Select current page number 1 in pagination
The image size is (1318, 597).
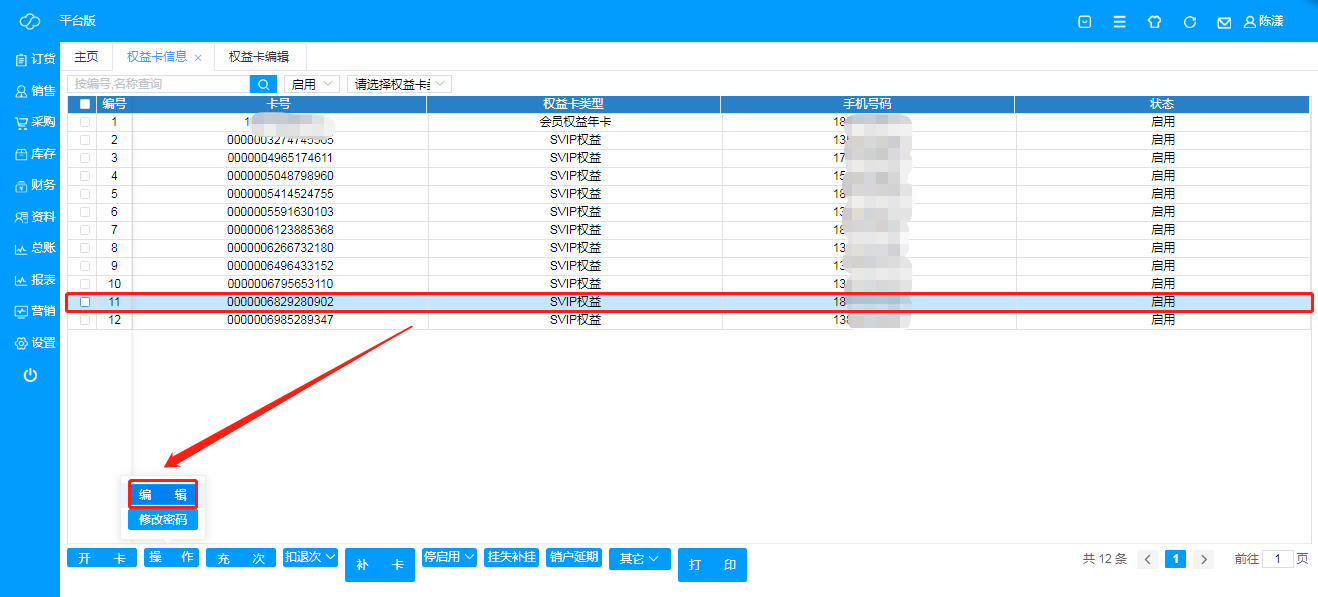point(1176,559)
